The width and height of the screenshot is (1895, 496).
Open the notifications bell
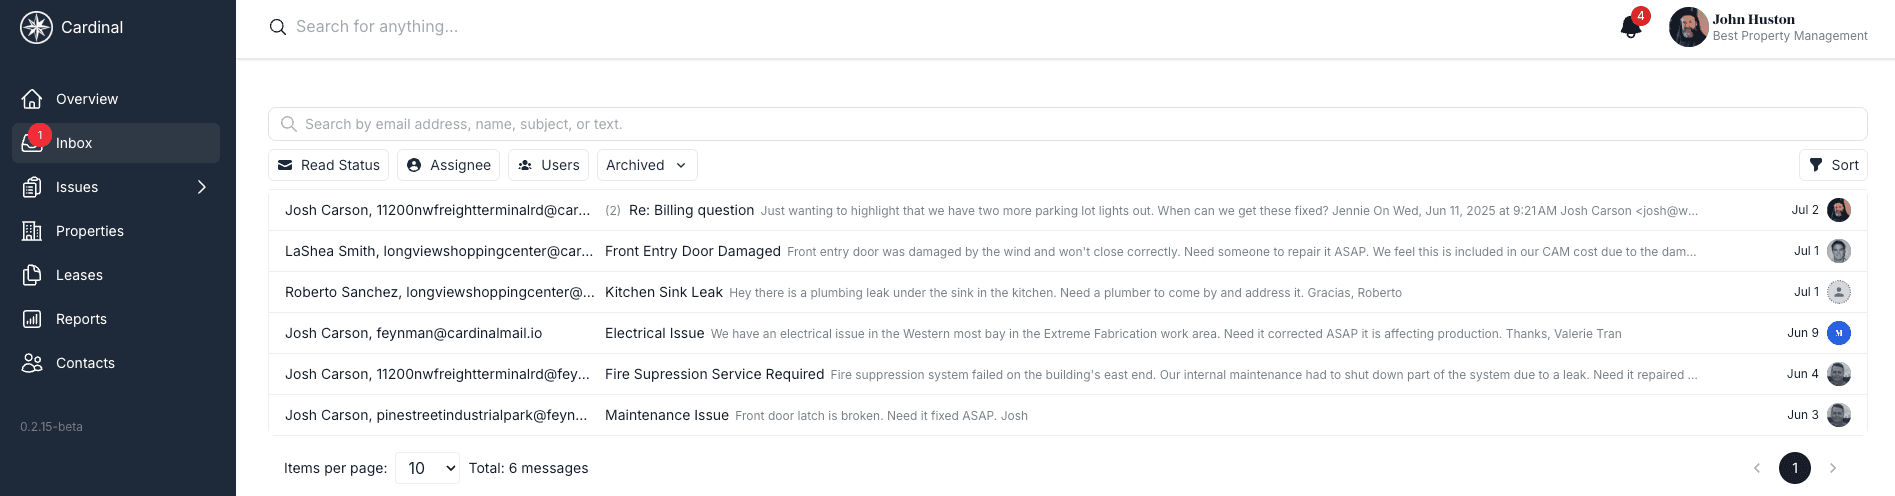(1631, 27)
